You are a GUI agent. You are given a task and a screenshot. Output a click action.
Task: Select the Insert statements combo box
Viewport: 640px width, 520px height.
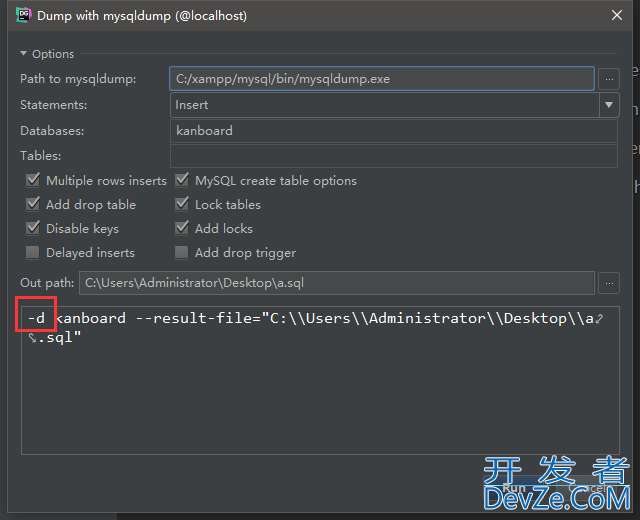(394, 105)
